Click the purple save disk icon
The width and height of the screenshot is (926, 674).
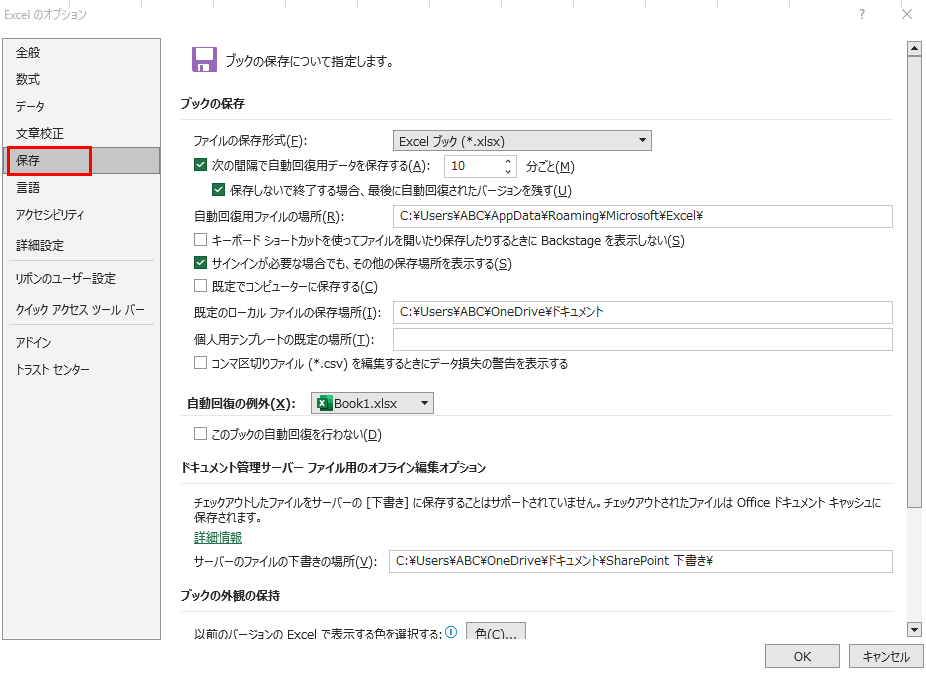(204, 60)
